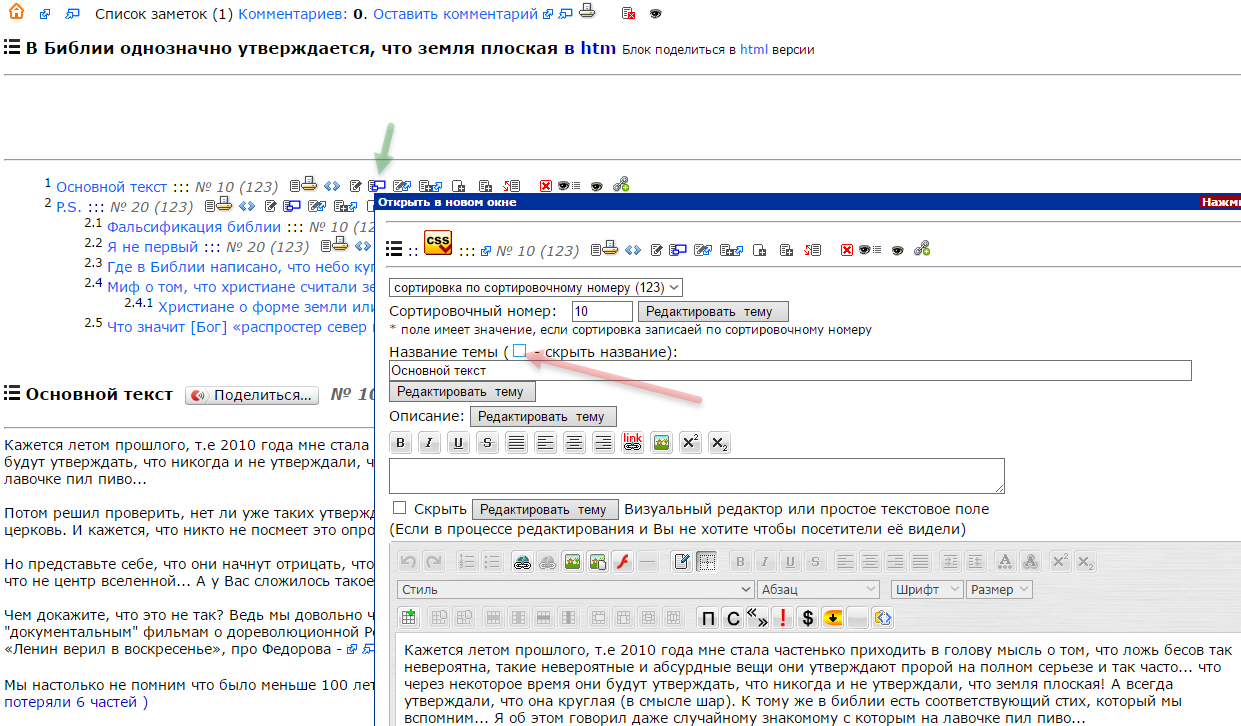Viewport: 1241px width, 726px height.
Task: Print the page via top printer icon
Action: tap(587, 12)
